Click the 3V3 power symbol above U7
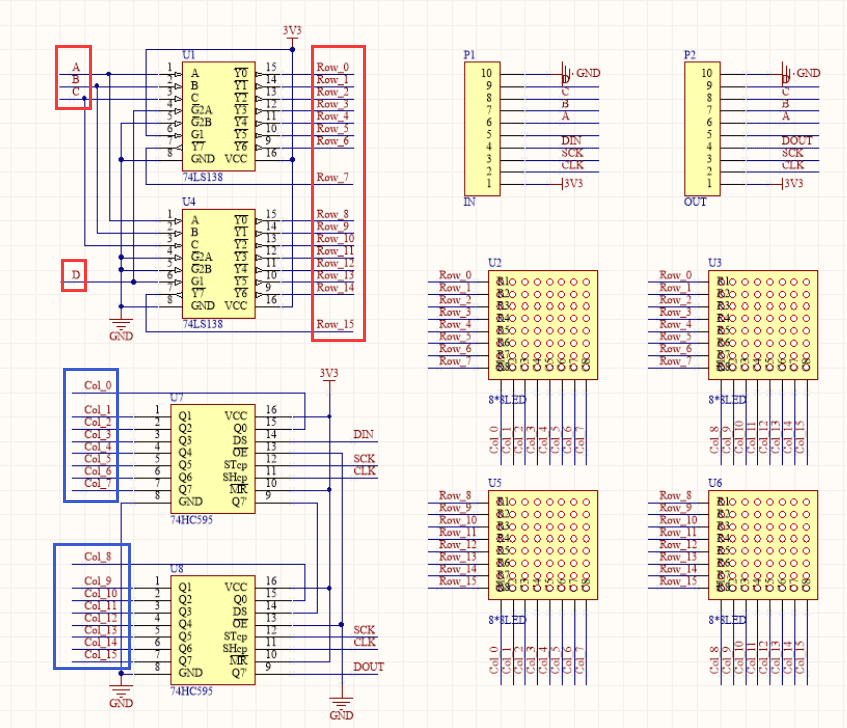847x728 pixels. click(x=328, y=374)
